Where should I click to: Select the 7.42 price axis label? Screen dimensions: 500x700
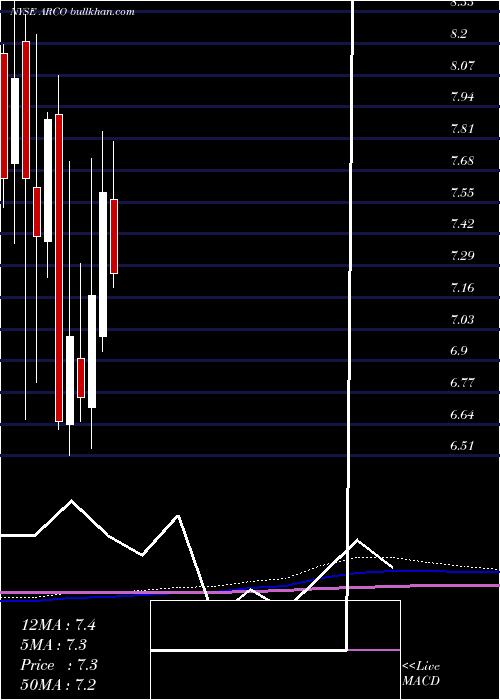pyautogui.click(x=462, y=224)
